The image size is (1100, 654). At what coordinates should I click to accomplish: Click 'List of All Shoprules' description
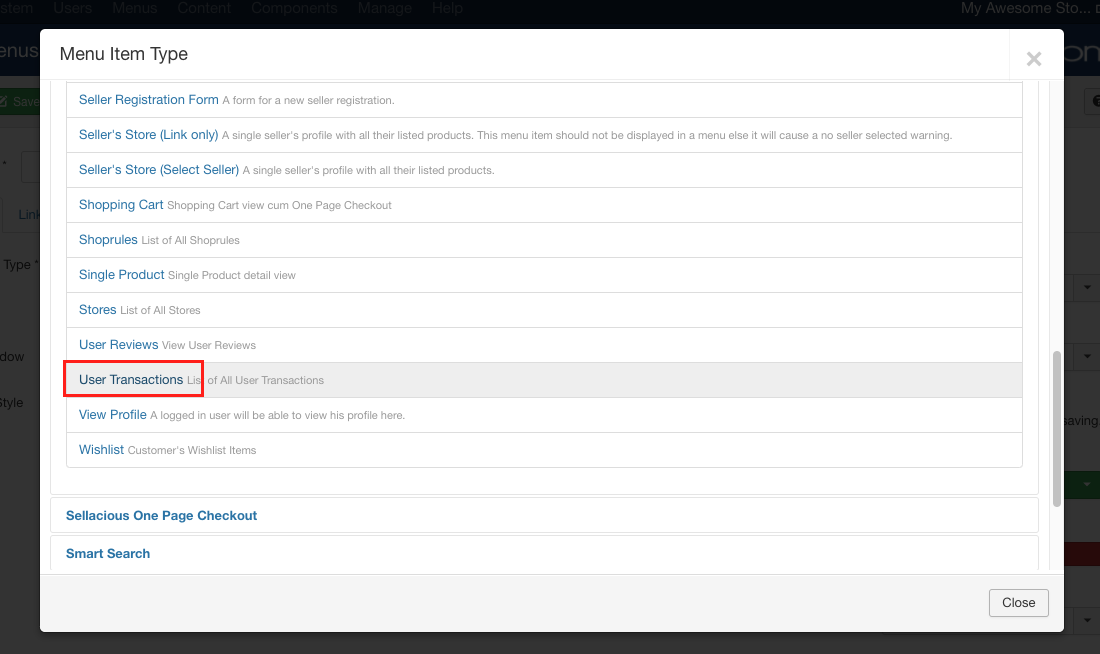pyautogui.click(x=190, y=241)
